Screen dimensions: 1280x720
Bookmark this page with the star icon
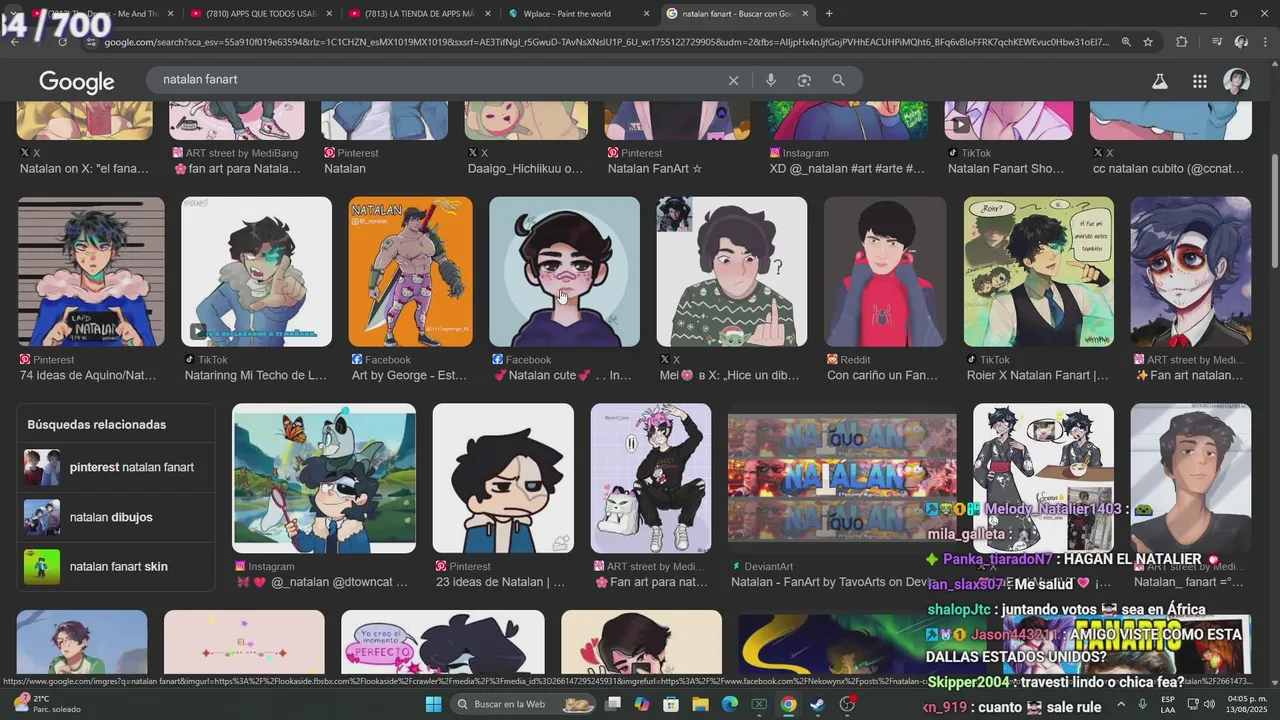click(x=1148, y=42)
